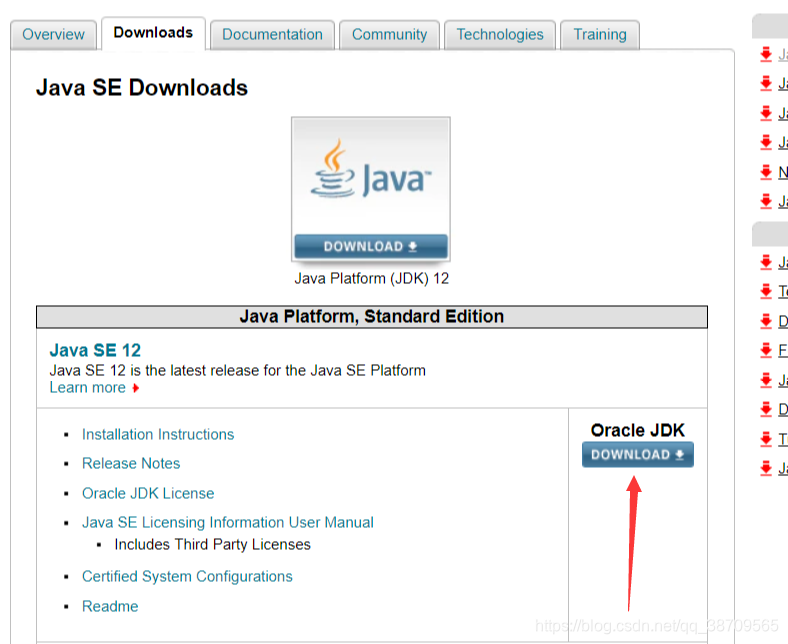Open Installation Instructions link
This screenshot has width=788, height=644.
(x=158, y=434)
